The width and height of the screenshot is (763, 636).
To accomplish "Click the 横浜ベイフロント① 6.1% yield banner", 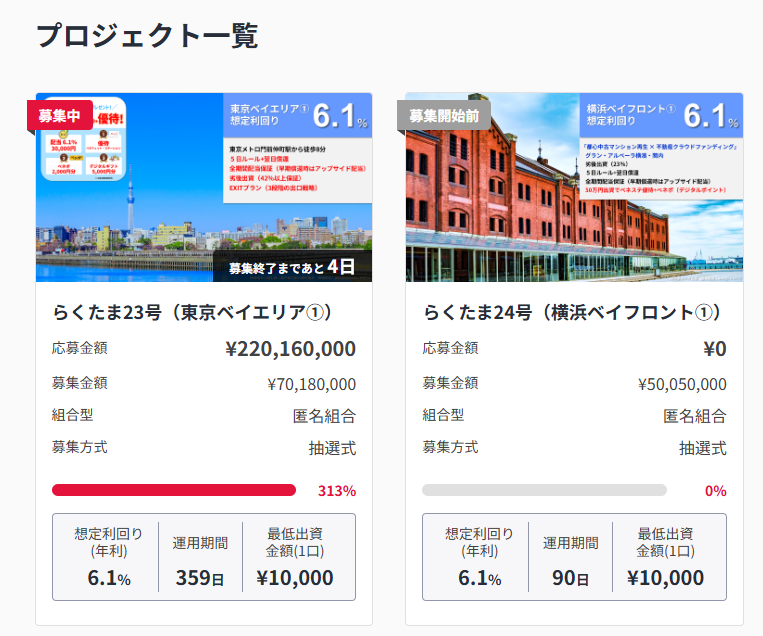I will point(661,115).
